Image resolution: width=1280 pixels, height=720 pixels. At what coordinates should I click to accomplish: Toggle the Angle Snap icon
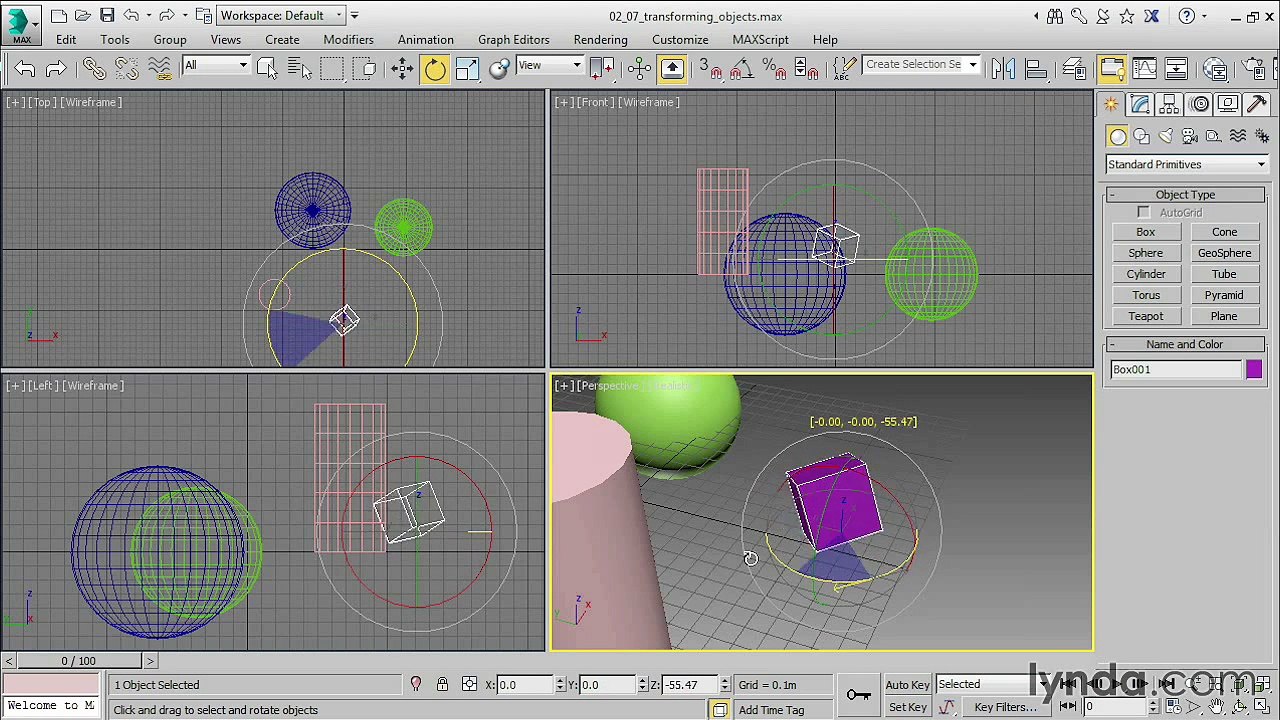point(741,68)
